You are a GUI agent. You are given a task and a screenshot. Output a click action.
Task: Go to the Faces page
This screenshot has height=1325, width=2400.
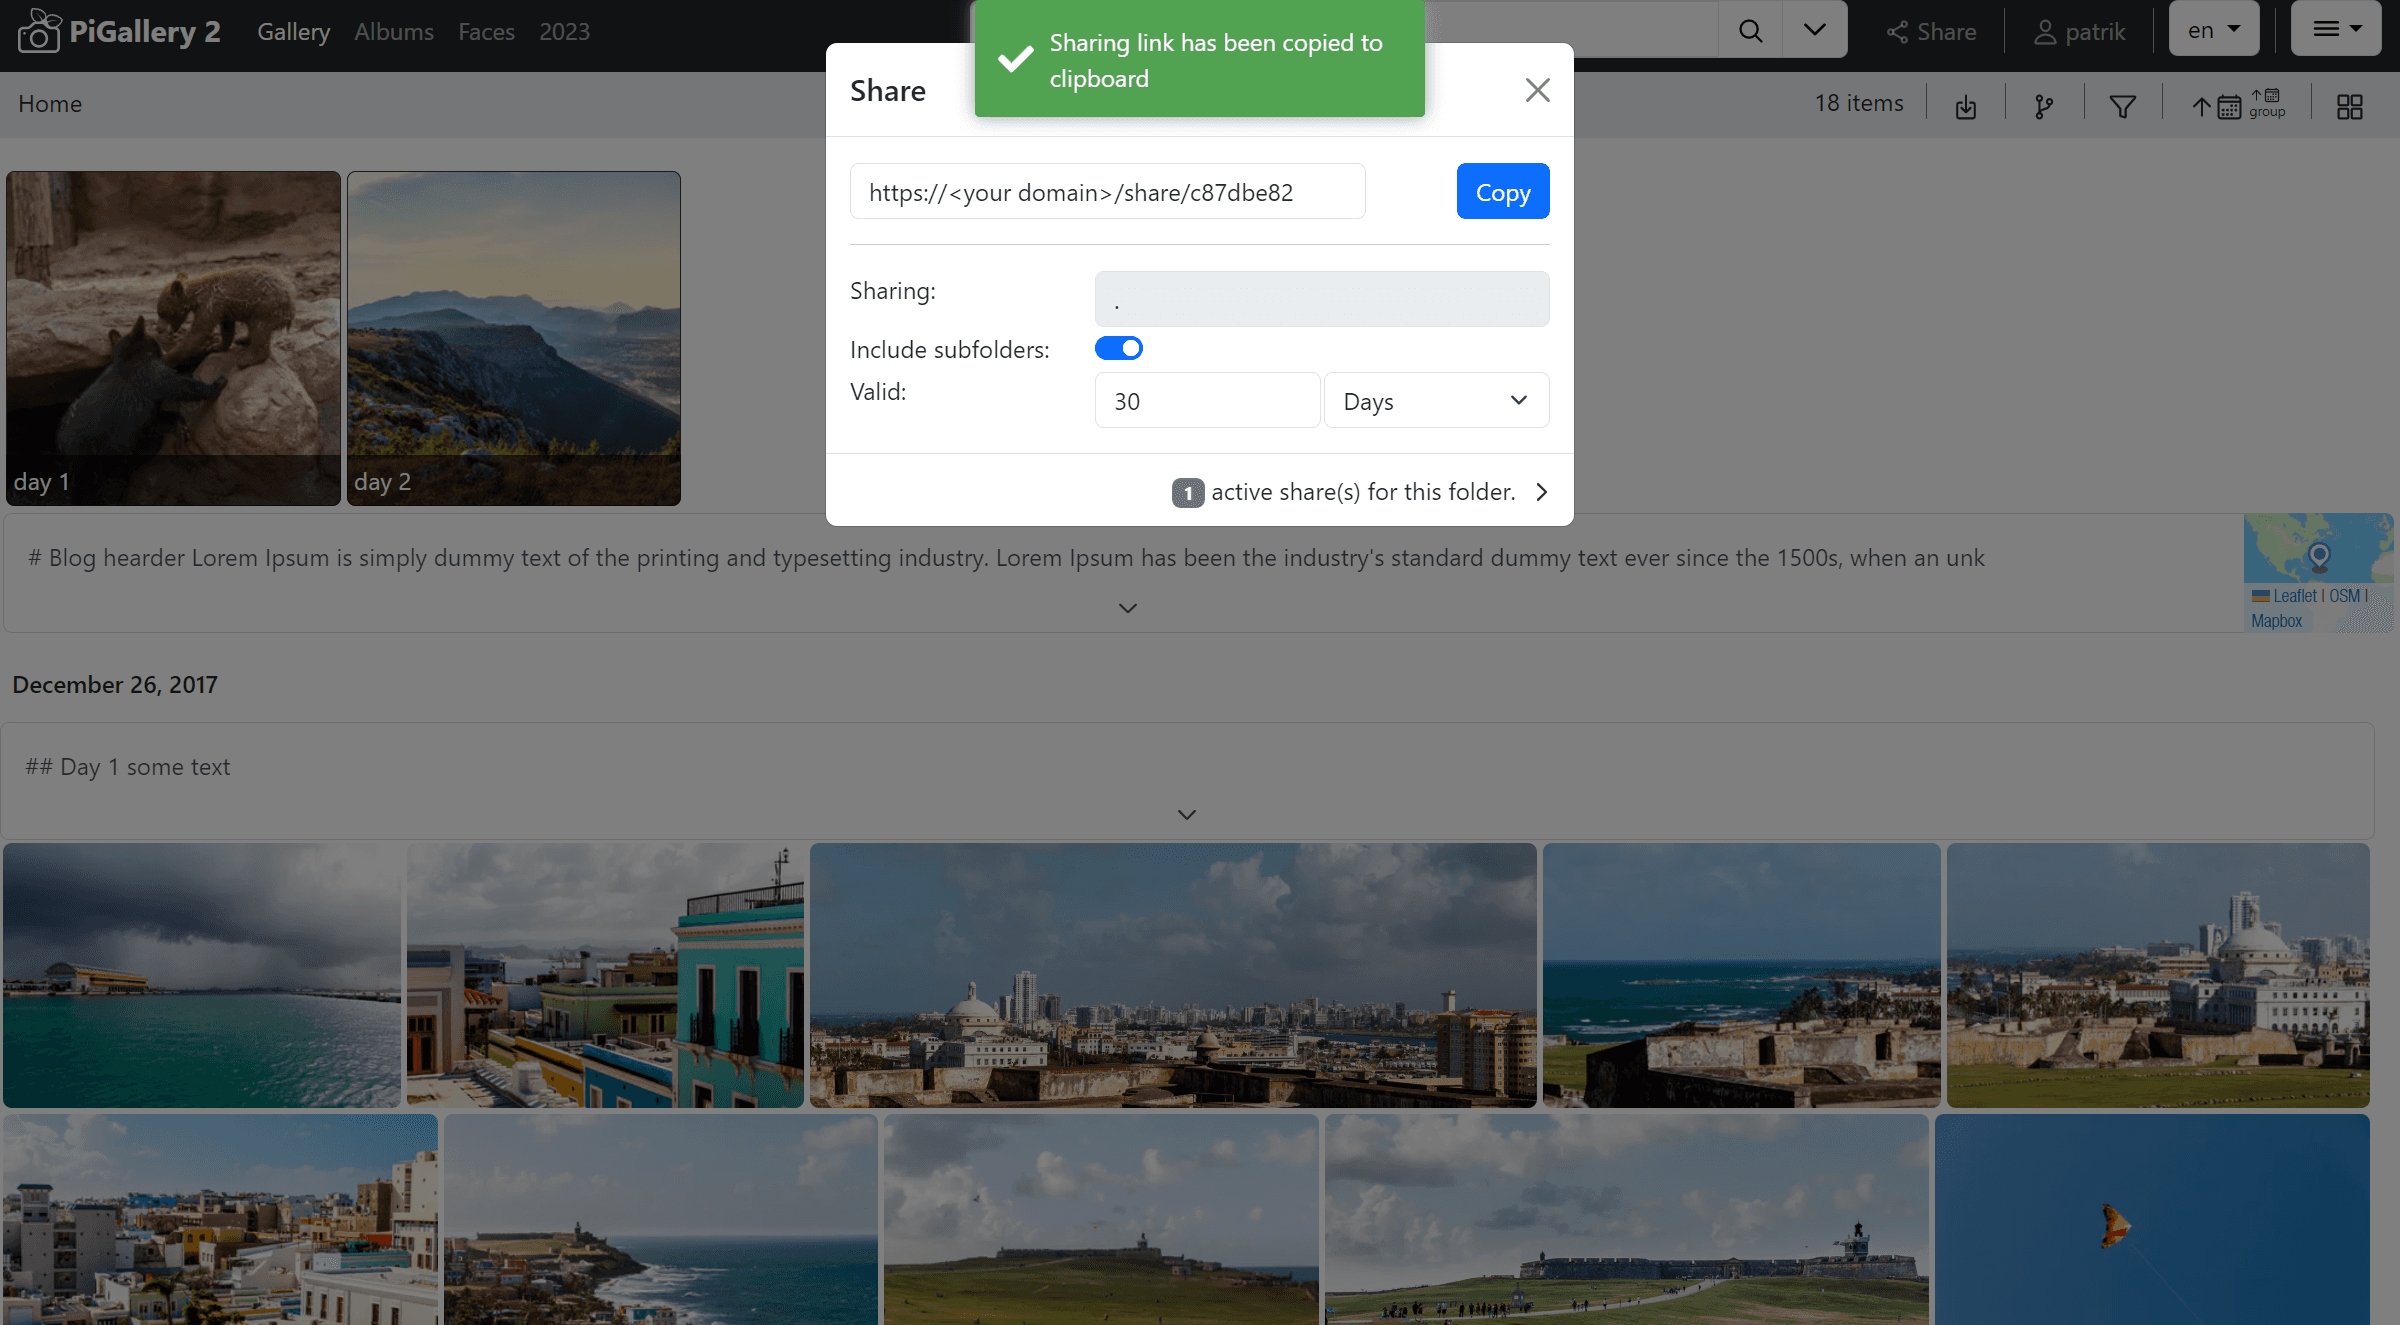[486, 31]
